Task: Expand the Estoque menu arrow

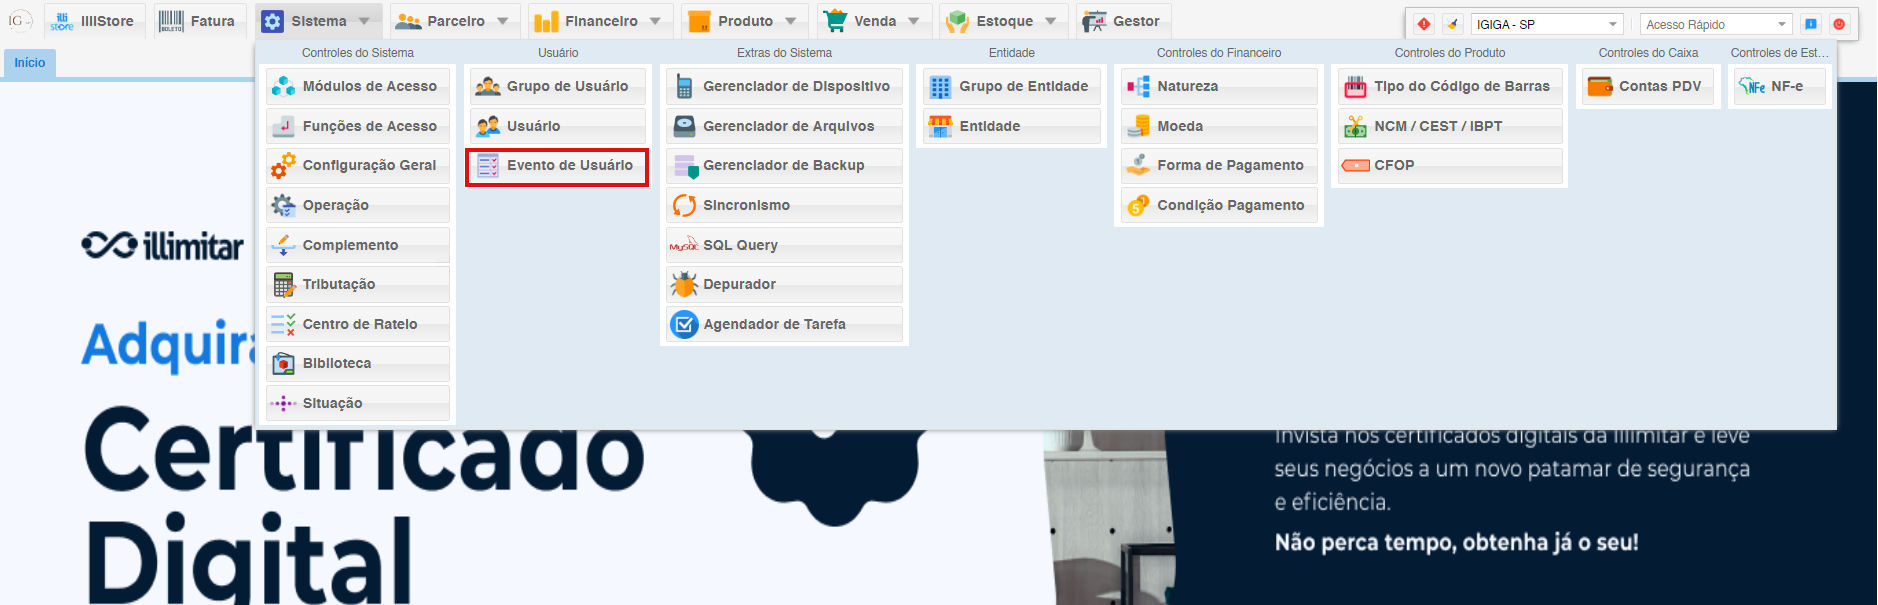Action: (1050, 21)
